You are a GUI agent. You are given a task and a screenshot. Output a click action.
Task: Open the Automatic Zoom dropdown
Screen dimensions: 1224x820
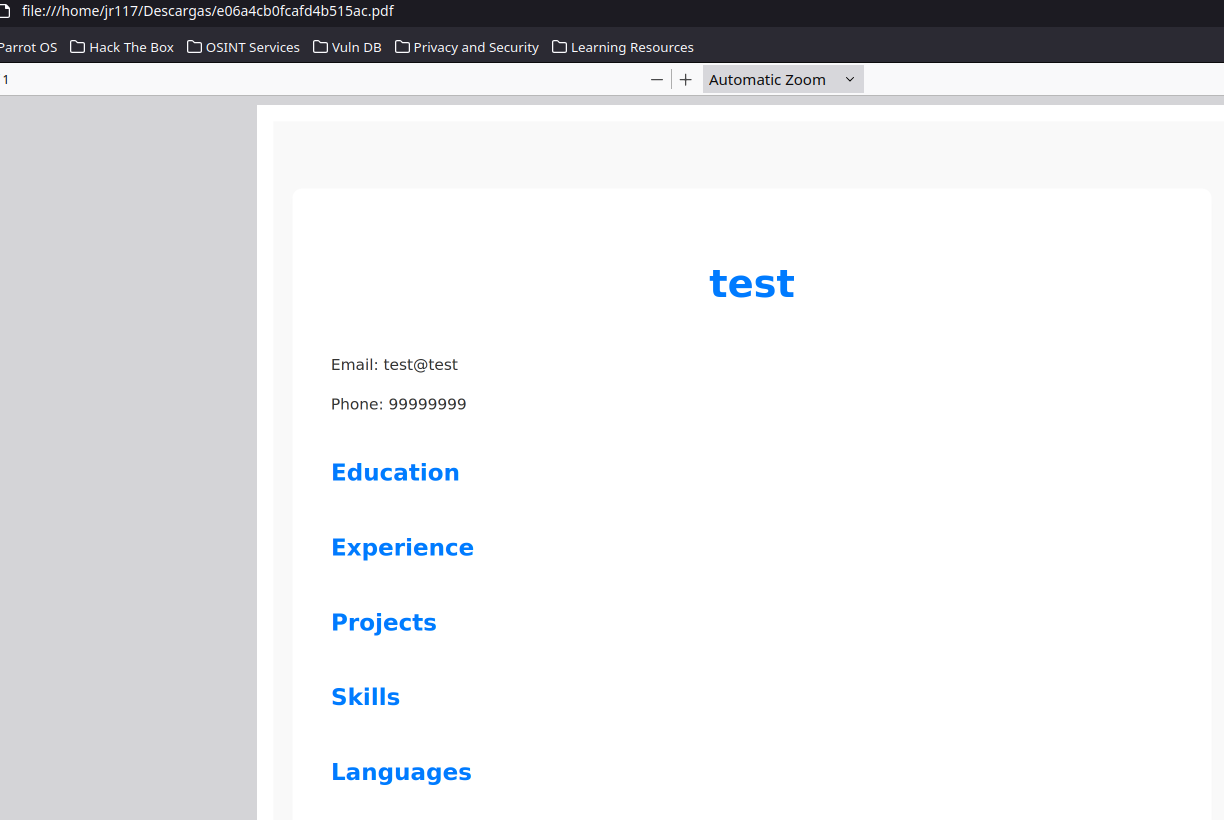pos(783,80)
